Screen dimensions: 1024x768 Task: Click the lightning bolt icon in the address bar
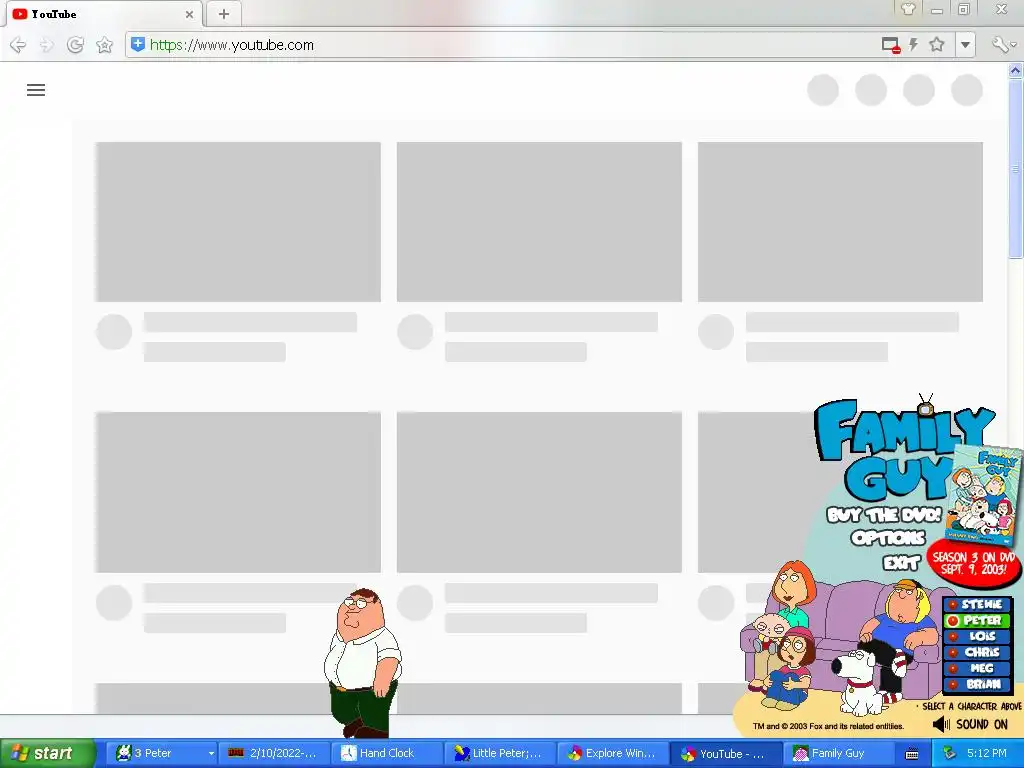click(x=914, y=44)
